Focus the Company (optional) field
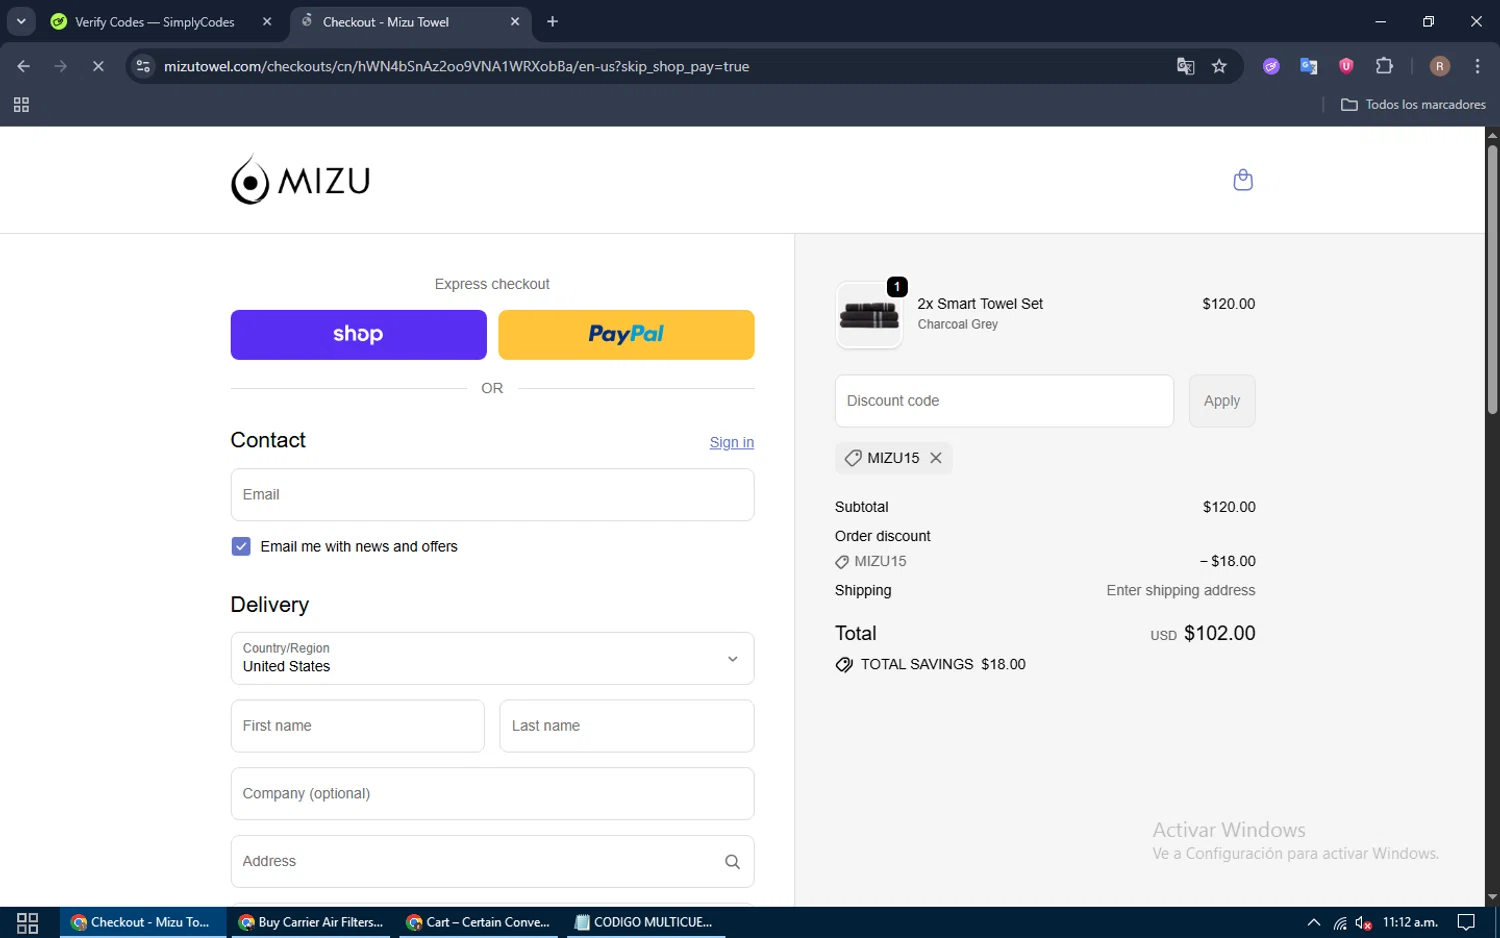The image size is (1500, 938). 492,794
